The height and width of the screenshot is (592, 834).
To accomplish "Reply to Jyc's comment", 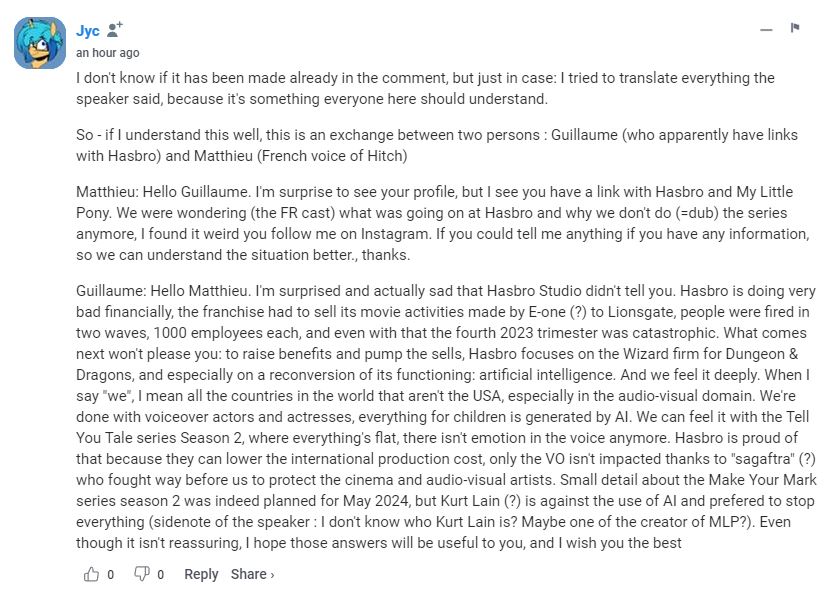I will [201, 574].
